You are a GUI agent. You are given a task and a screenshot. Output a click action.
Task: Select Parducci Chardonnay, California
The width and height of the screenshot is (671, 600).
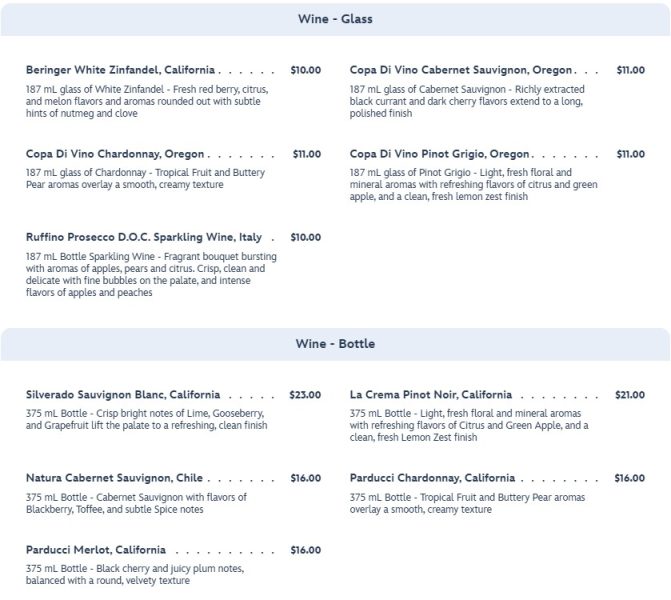click(x=433, y=478)
